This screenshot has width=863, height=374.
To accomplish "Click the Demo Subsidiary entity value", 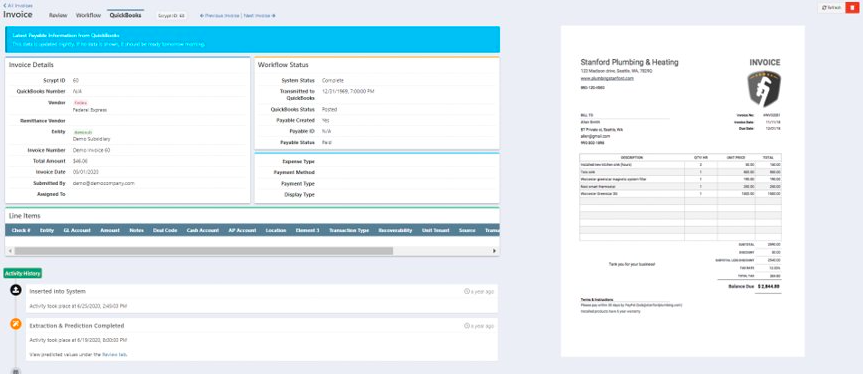I will click(91, 139).
